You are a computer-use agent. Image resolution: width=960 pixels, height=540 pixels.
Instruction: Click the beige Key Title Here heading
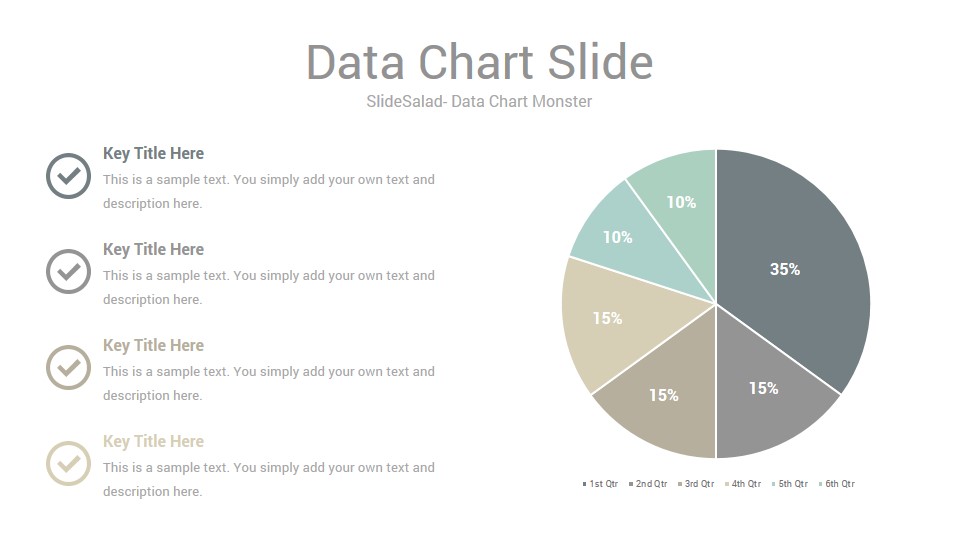[153, 441]
